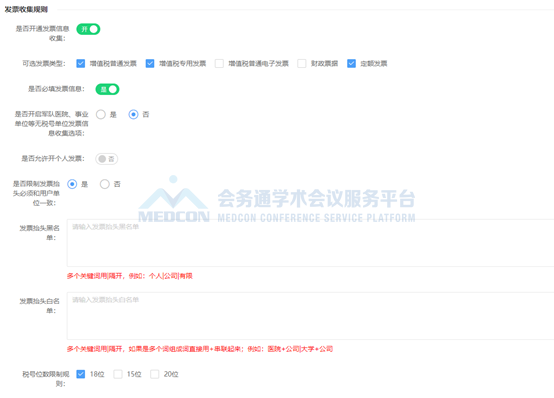
Task: Toggle the 是否必填发票信息 switch
Action: (x=107, y=89)
